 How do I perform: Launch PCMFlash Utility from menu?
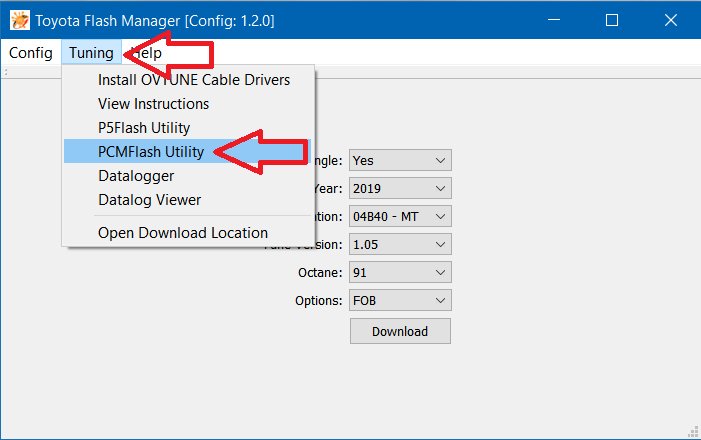pyautogui.click(x=188, y=152)
